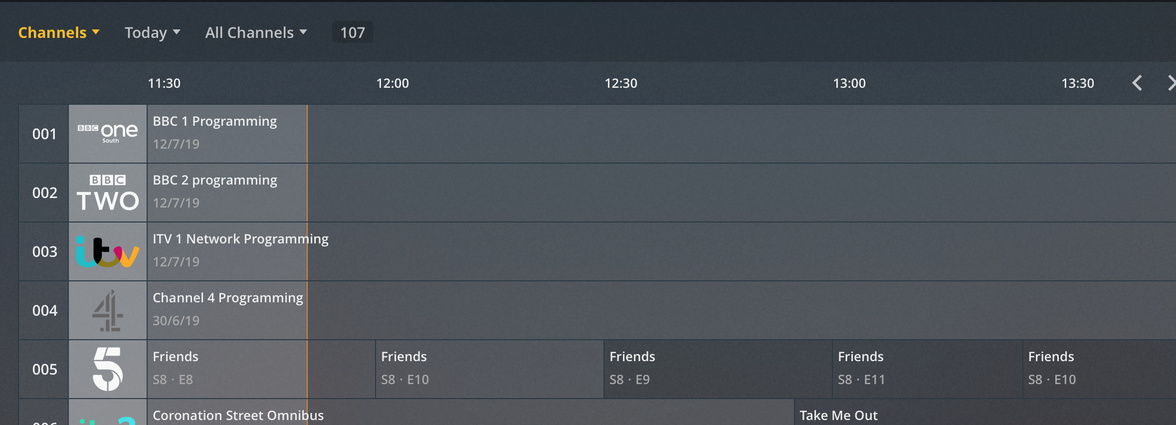Click the 107 channel count badge

352,32
